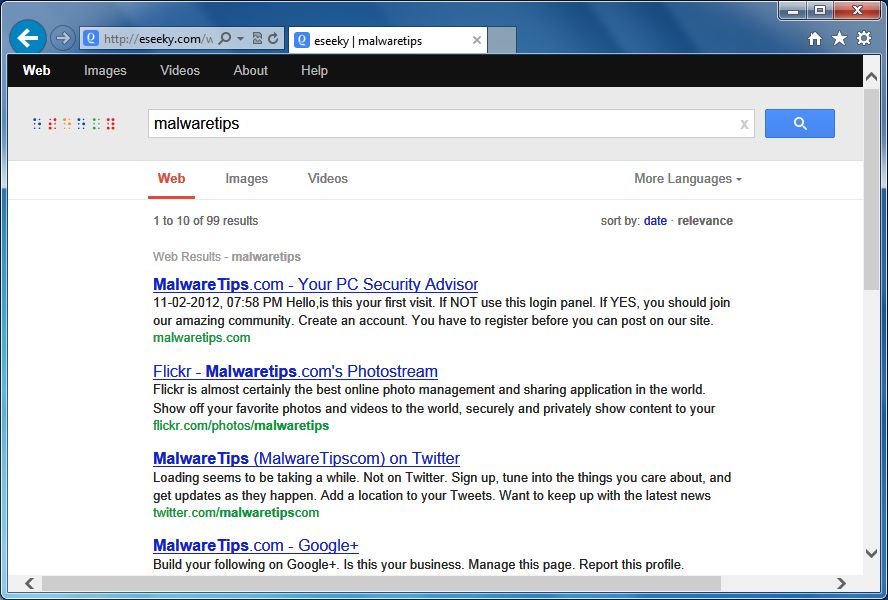This screenshot has height=600, width=888.
Task: Open MalwareTips.com - Your PC Security Advisor result
Action: pyautogui.click(x=315, y=284)
